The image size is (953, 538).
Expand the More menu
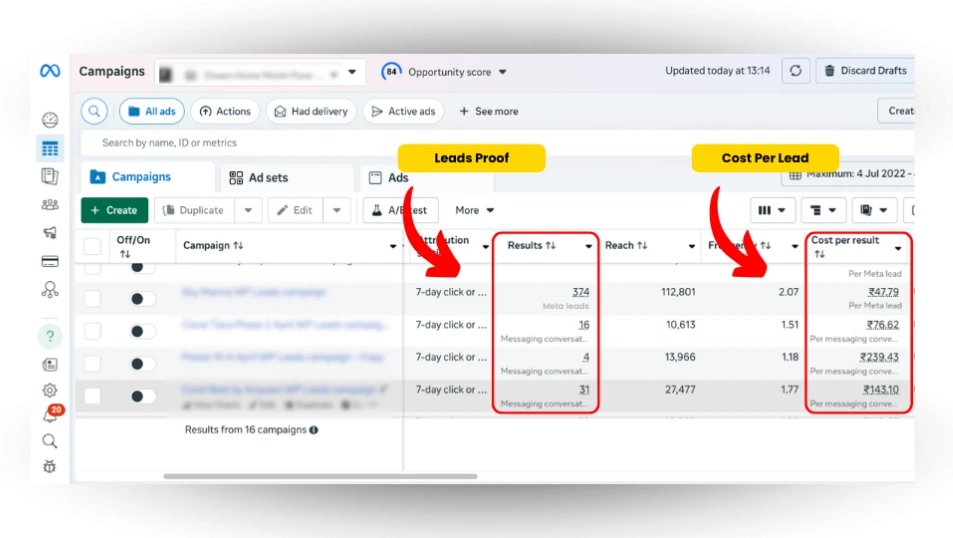(x=475, y=210)
